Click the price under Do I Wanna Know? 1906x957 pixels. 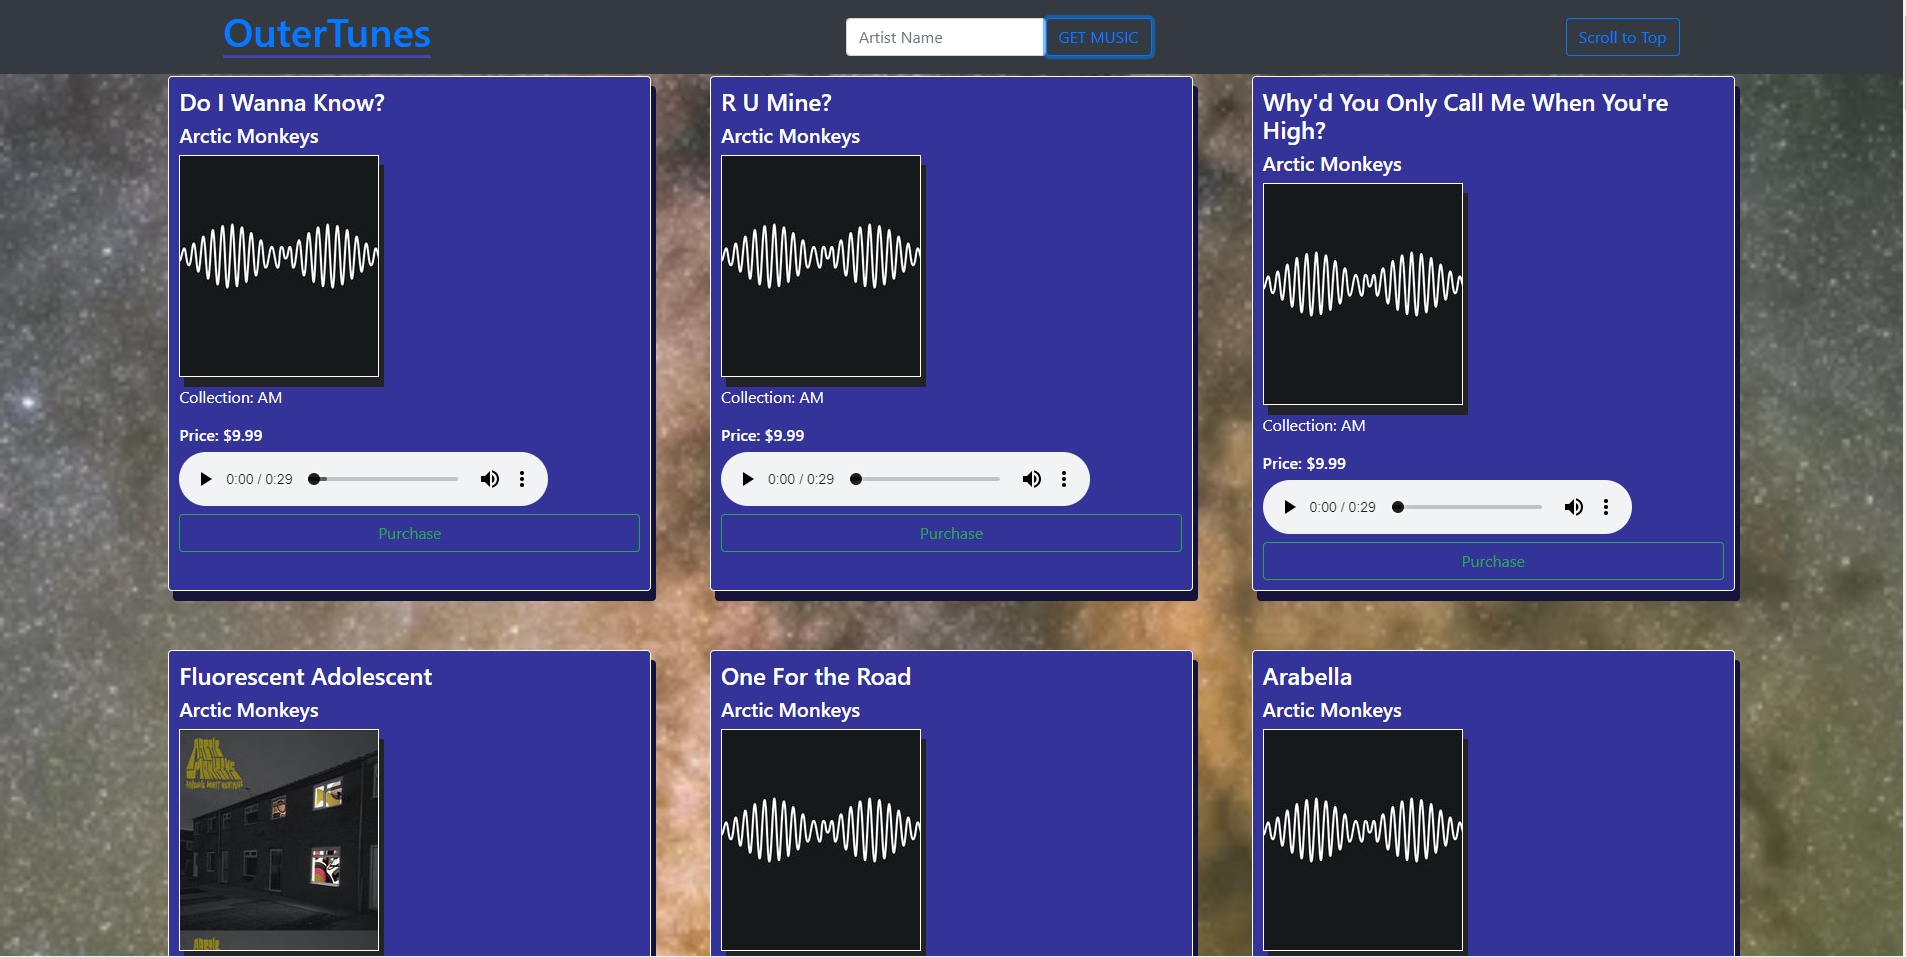(x=221, y=436)
